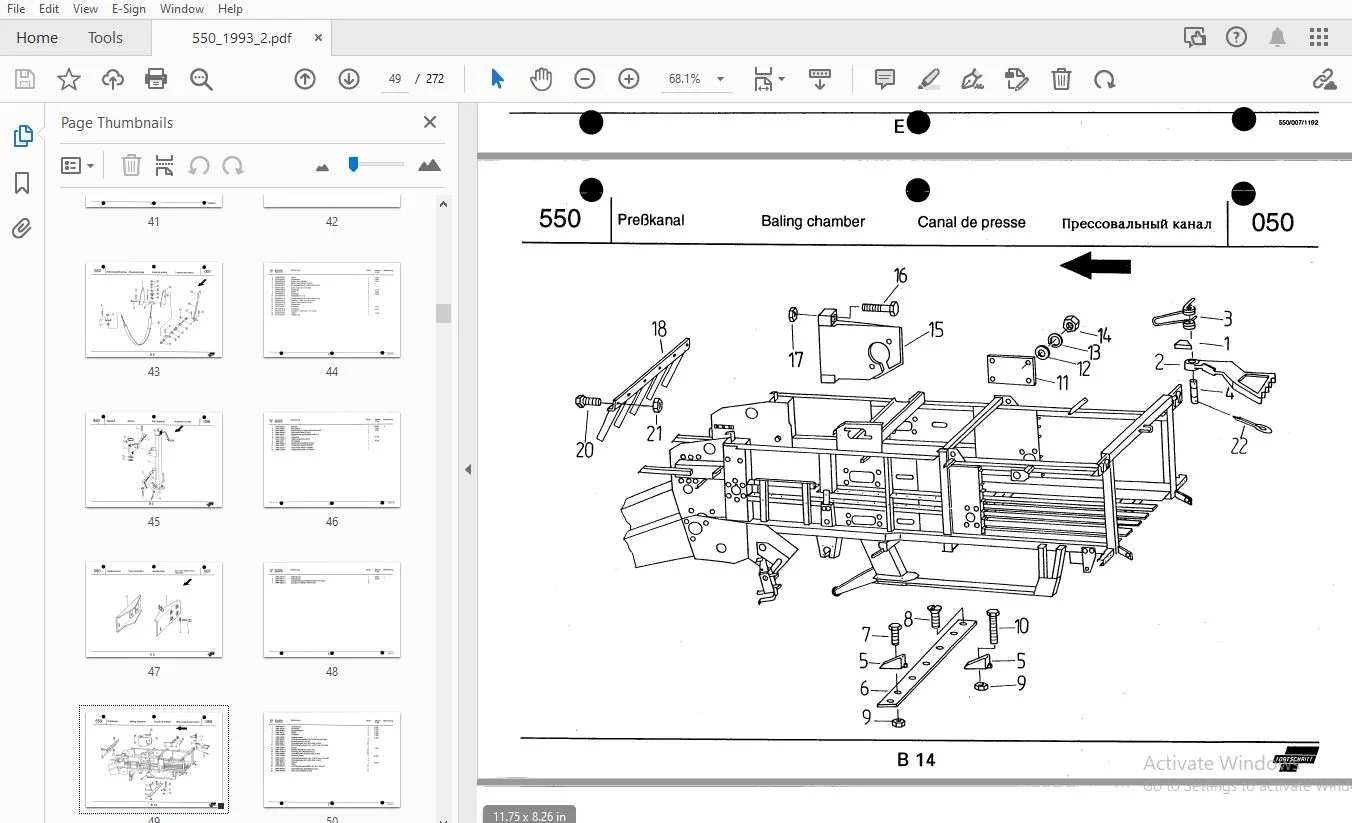Select page 47 thumbnail
1352x823 pixels.
154,610
